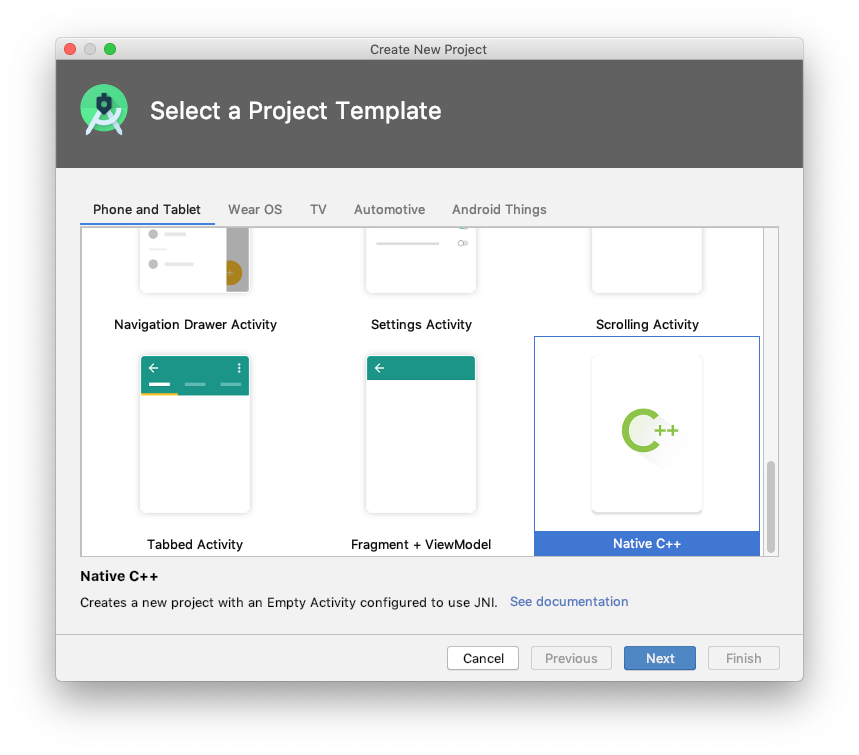This screenshot has width=859, height=755.
Task: Click three-dot menu in Tabbed Activity preview
Action: pos(239,368)
